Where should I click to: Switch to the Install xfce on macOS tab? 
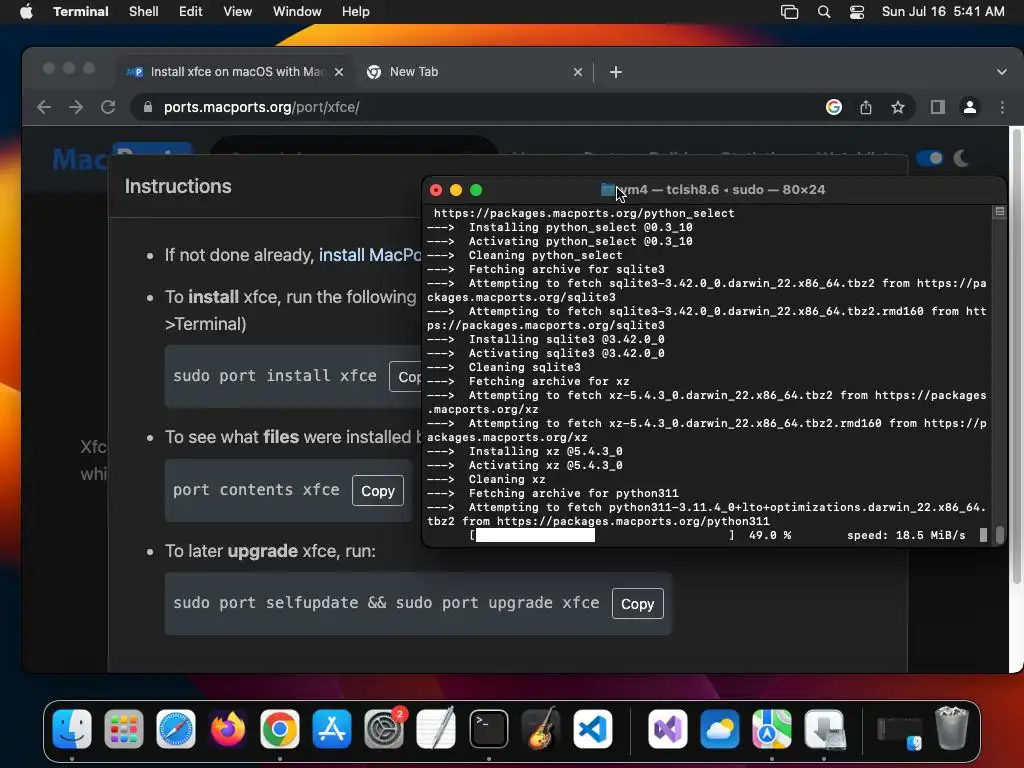pos(235,72)
